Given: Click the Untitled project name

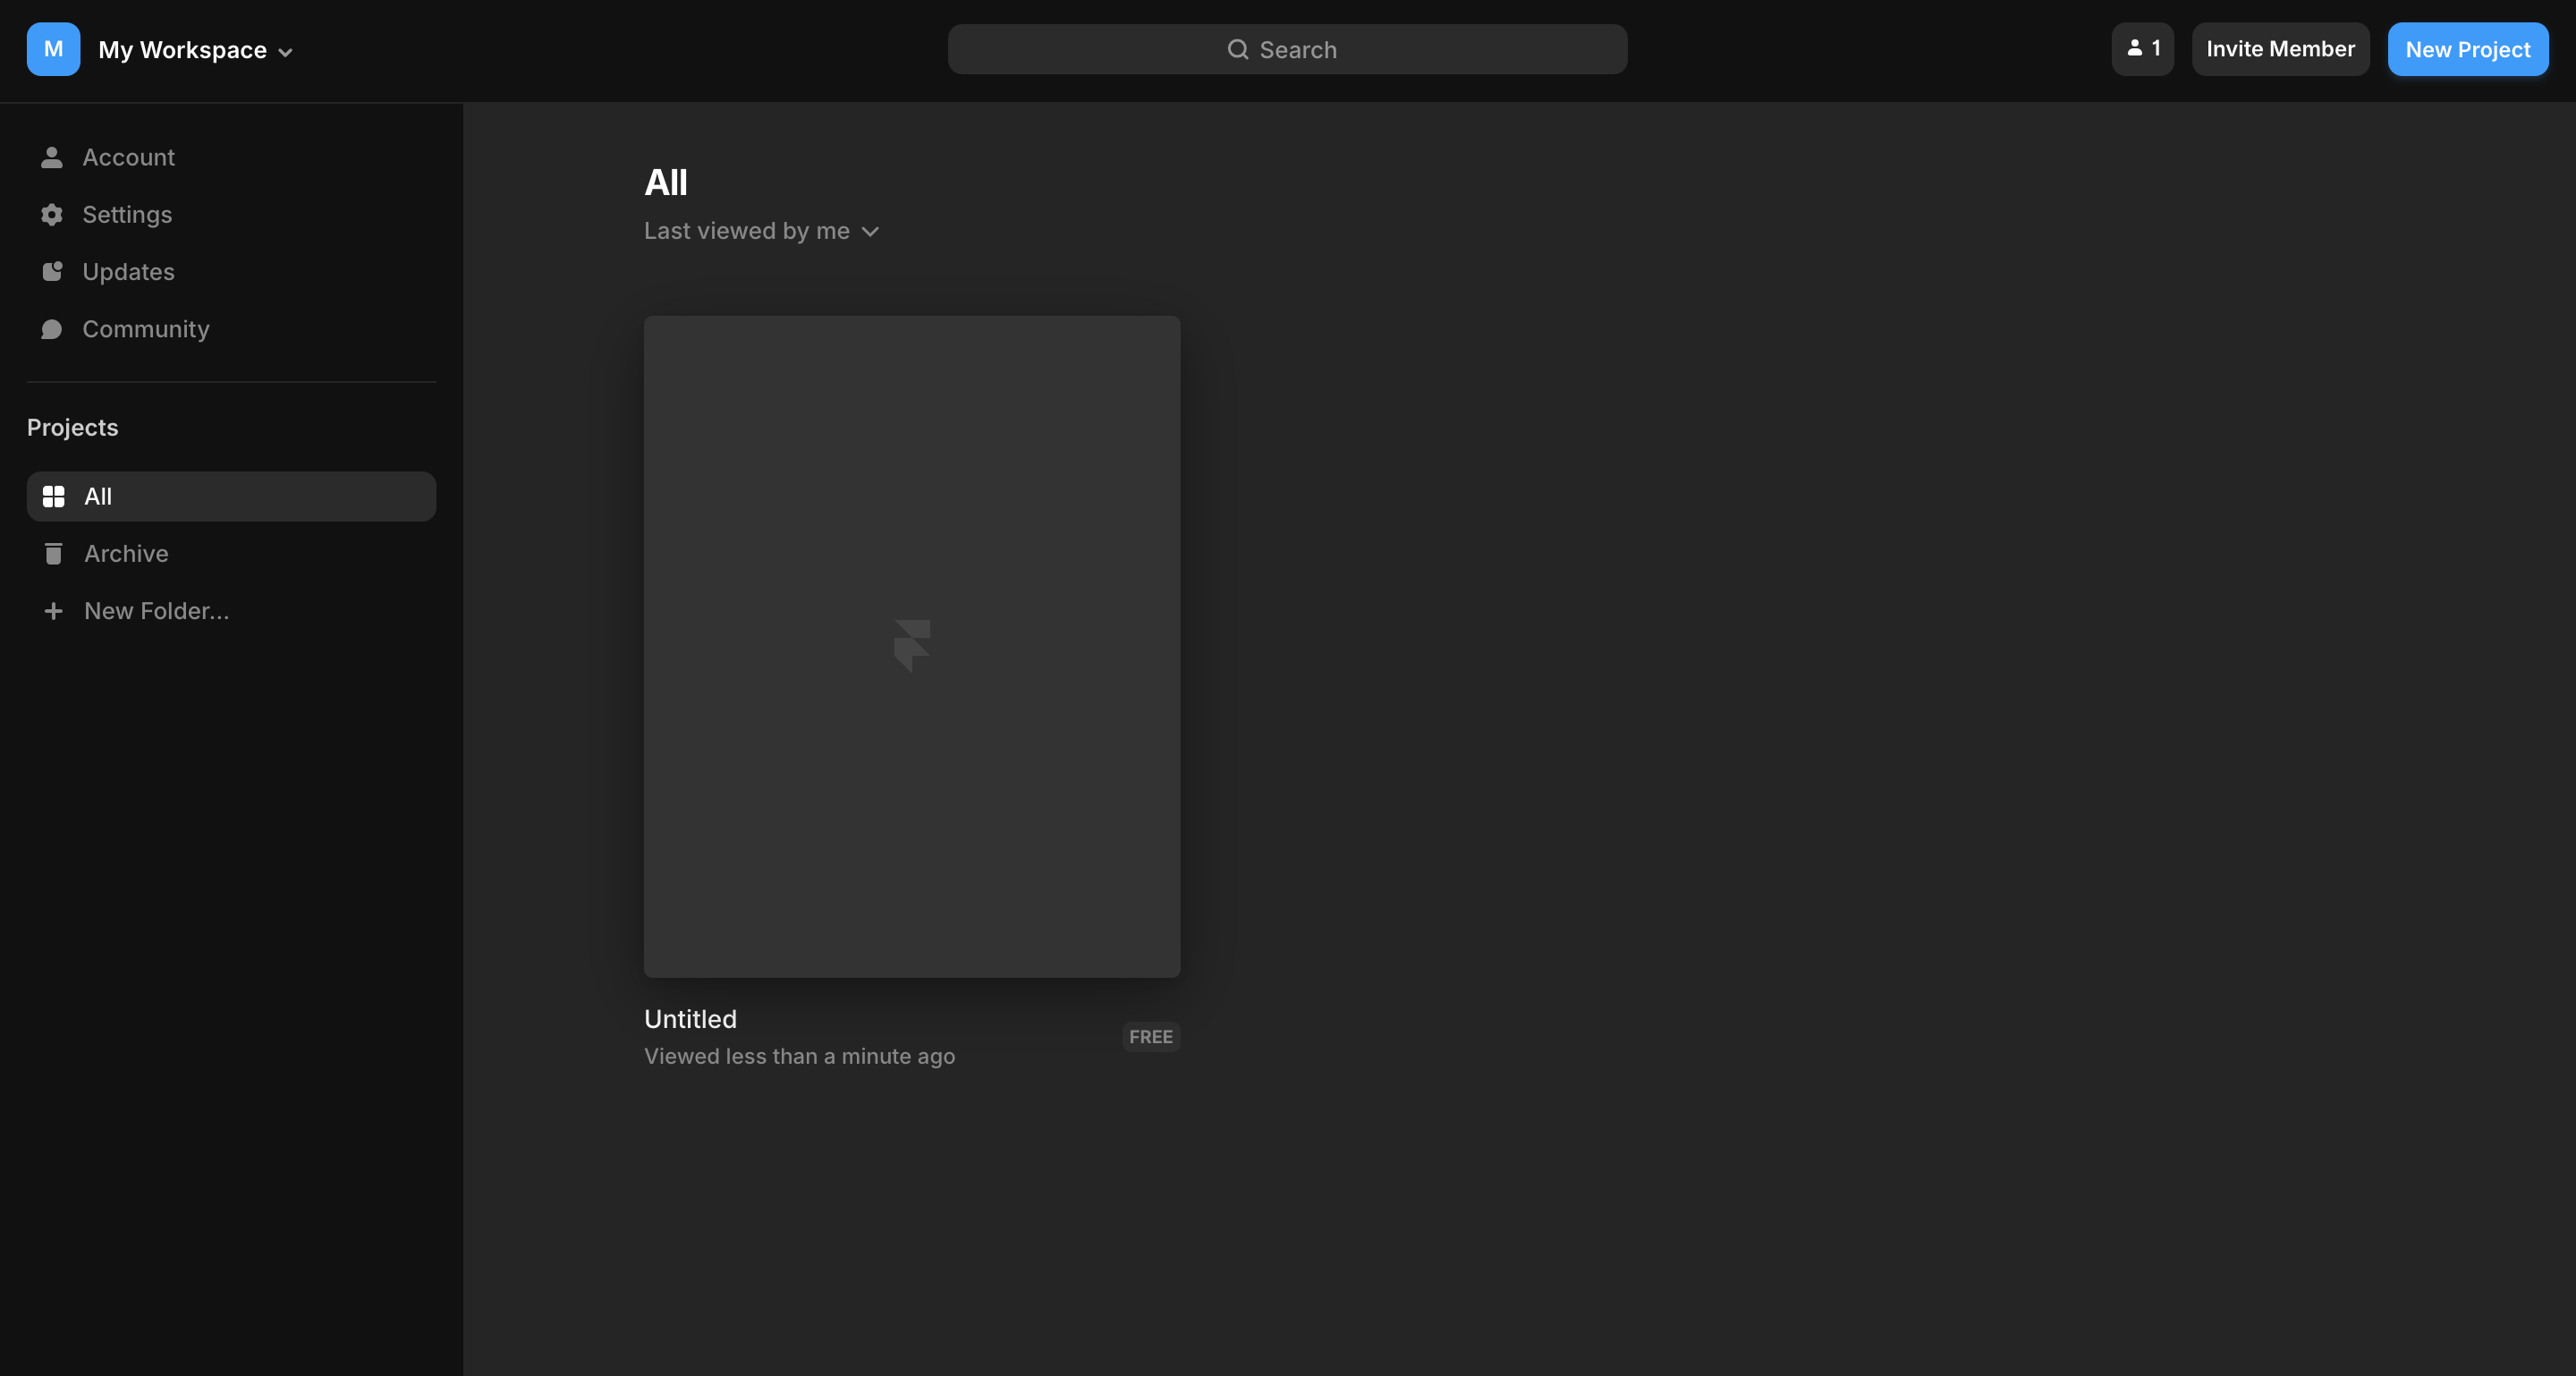Looking at the screenshot, I should click(x=690, y=1019).
